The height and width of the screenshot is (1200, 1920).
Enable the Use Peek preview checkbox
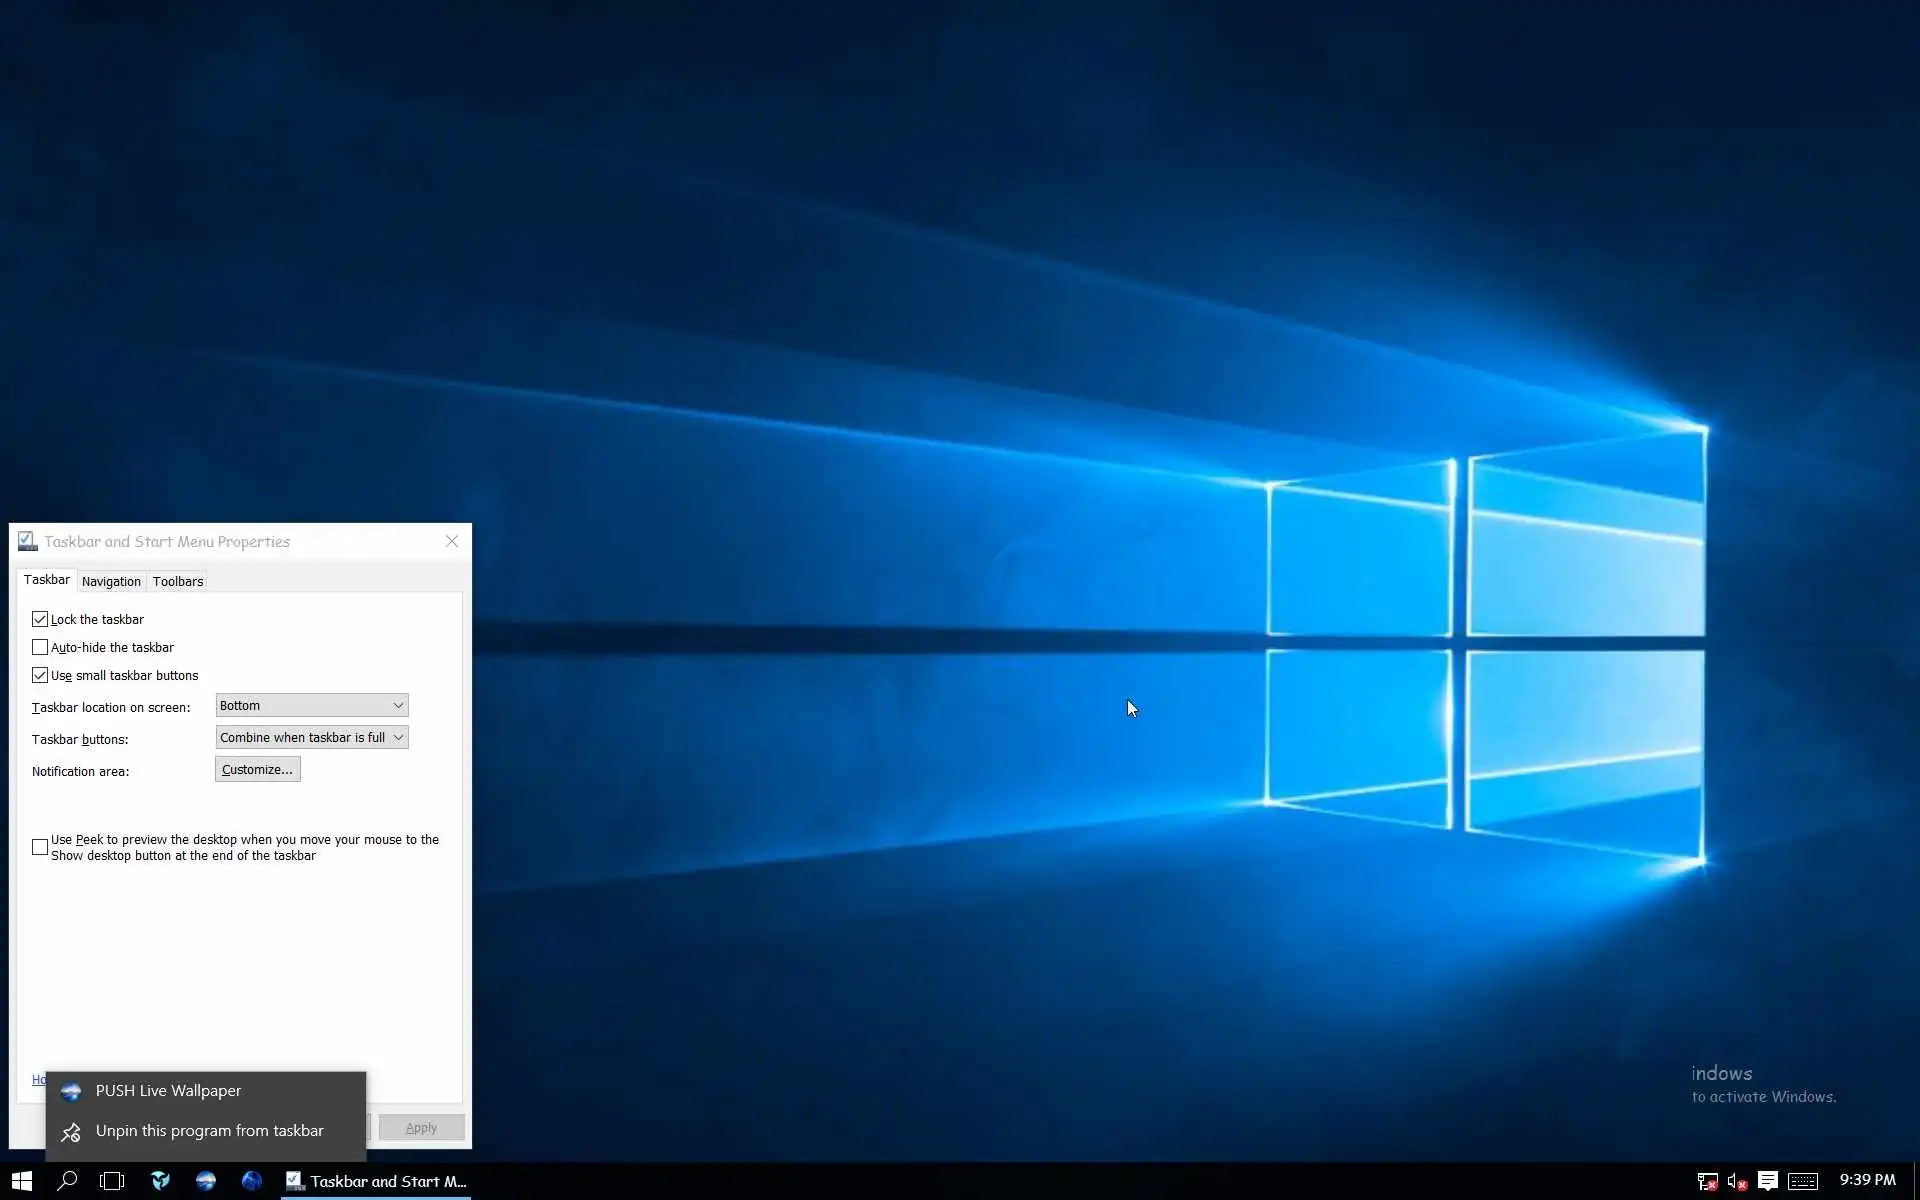[40, 847]
